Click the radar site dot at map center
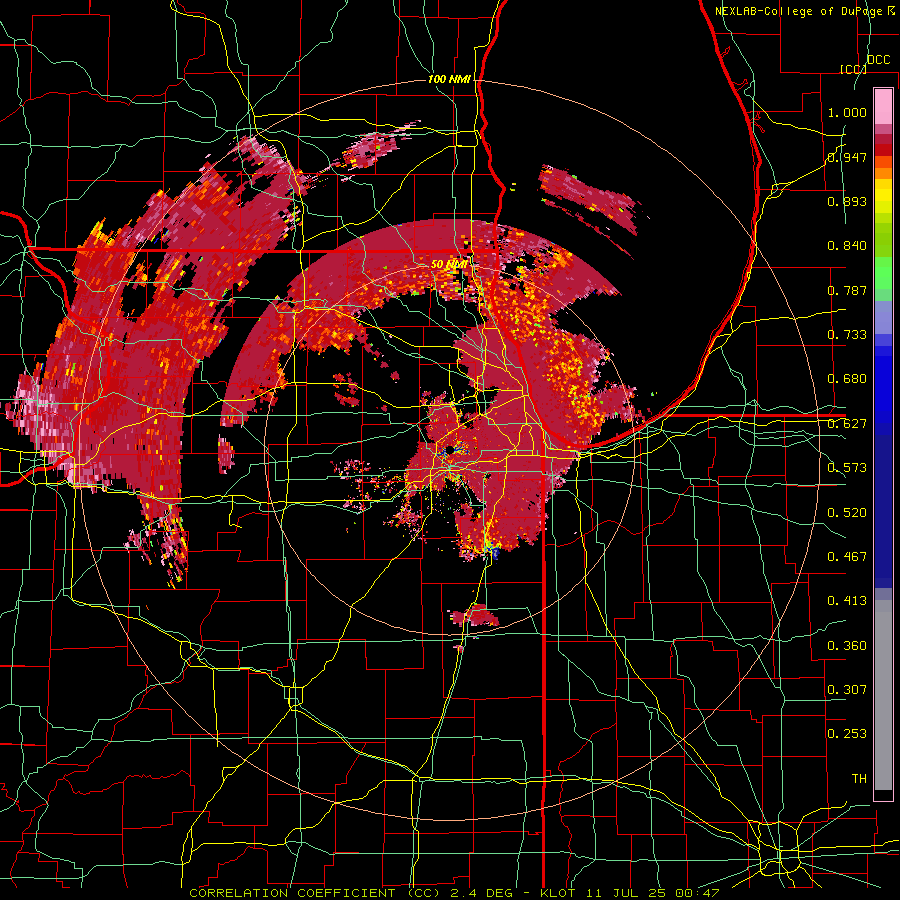The height and width of the screenshot is (900, 900). click(x=451, y=449)
